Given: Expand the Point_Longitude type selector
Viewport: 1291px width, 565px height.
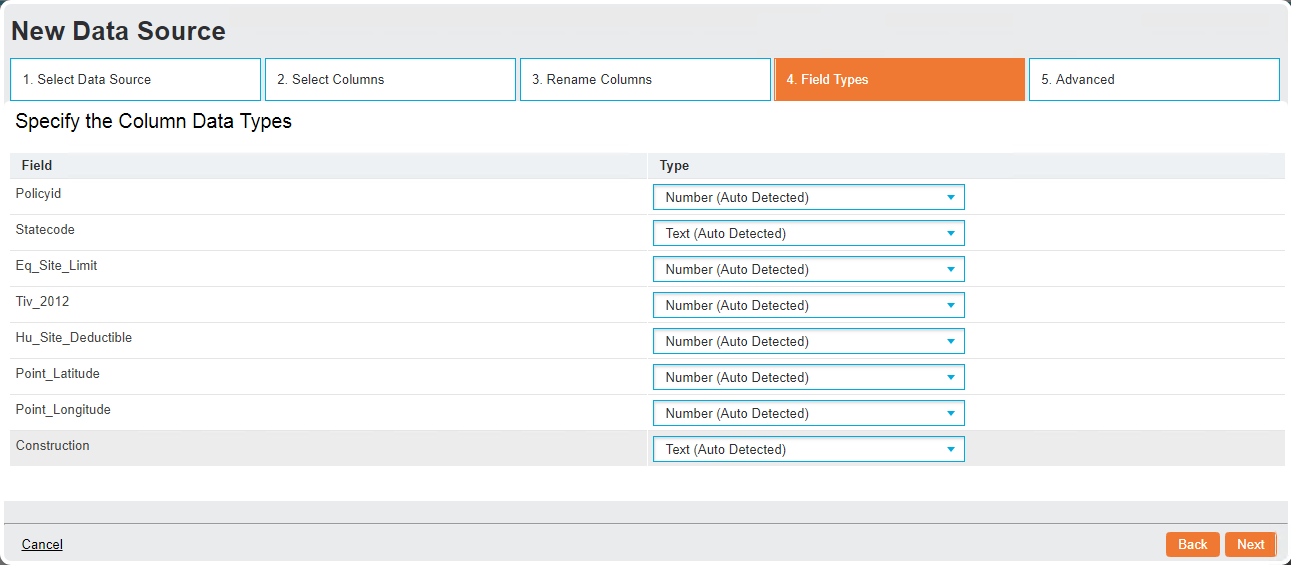Looking at the screenshot, I should [x=808, y=413].
